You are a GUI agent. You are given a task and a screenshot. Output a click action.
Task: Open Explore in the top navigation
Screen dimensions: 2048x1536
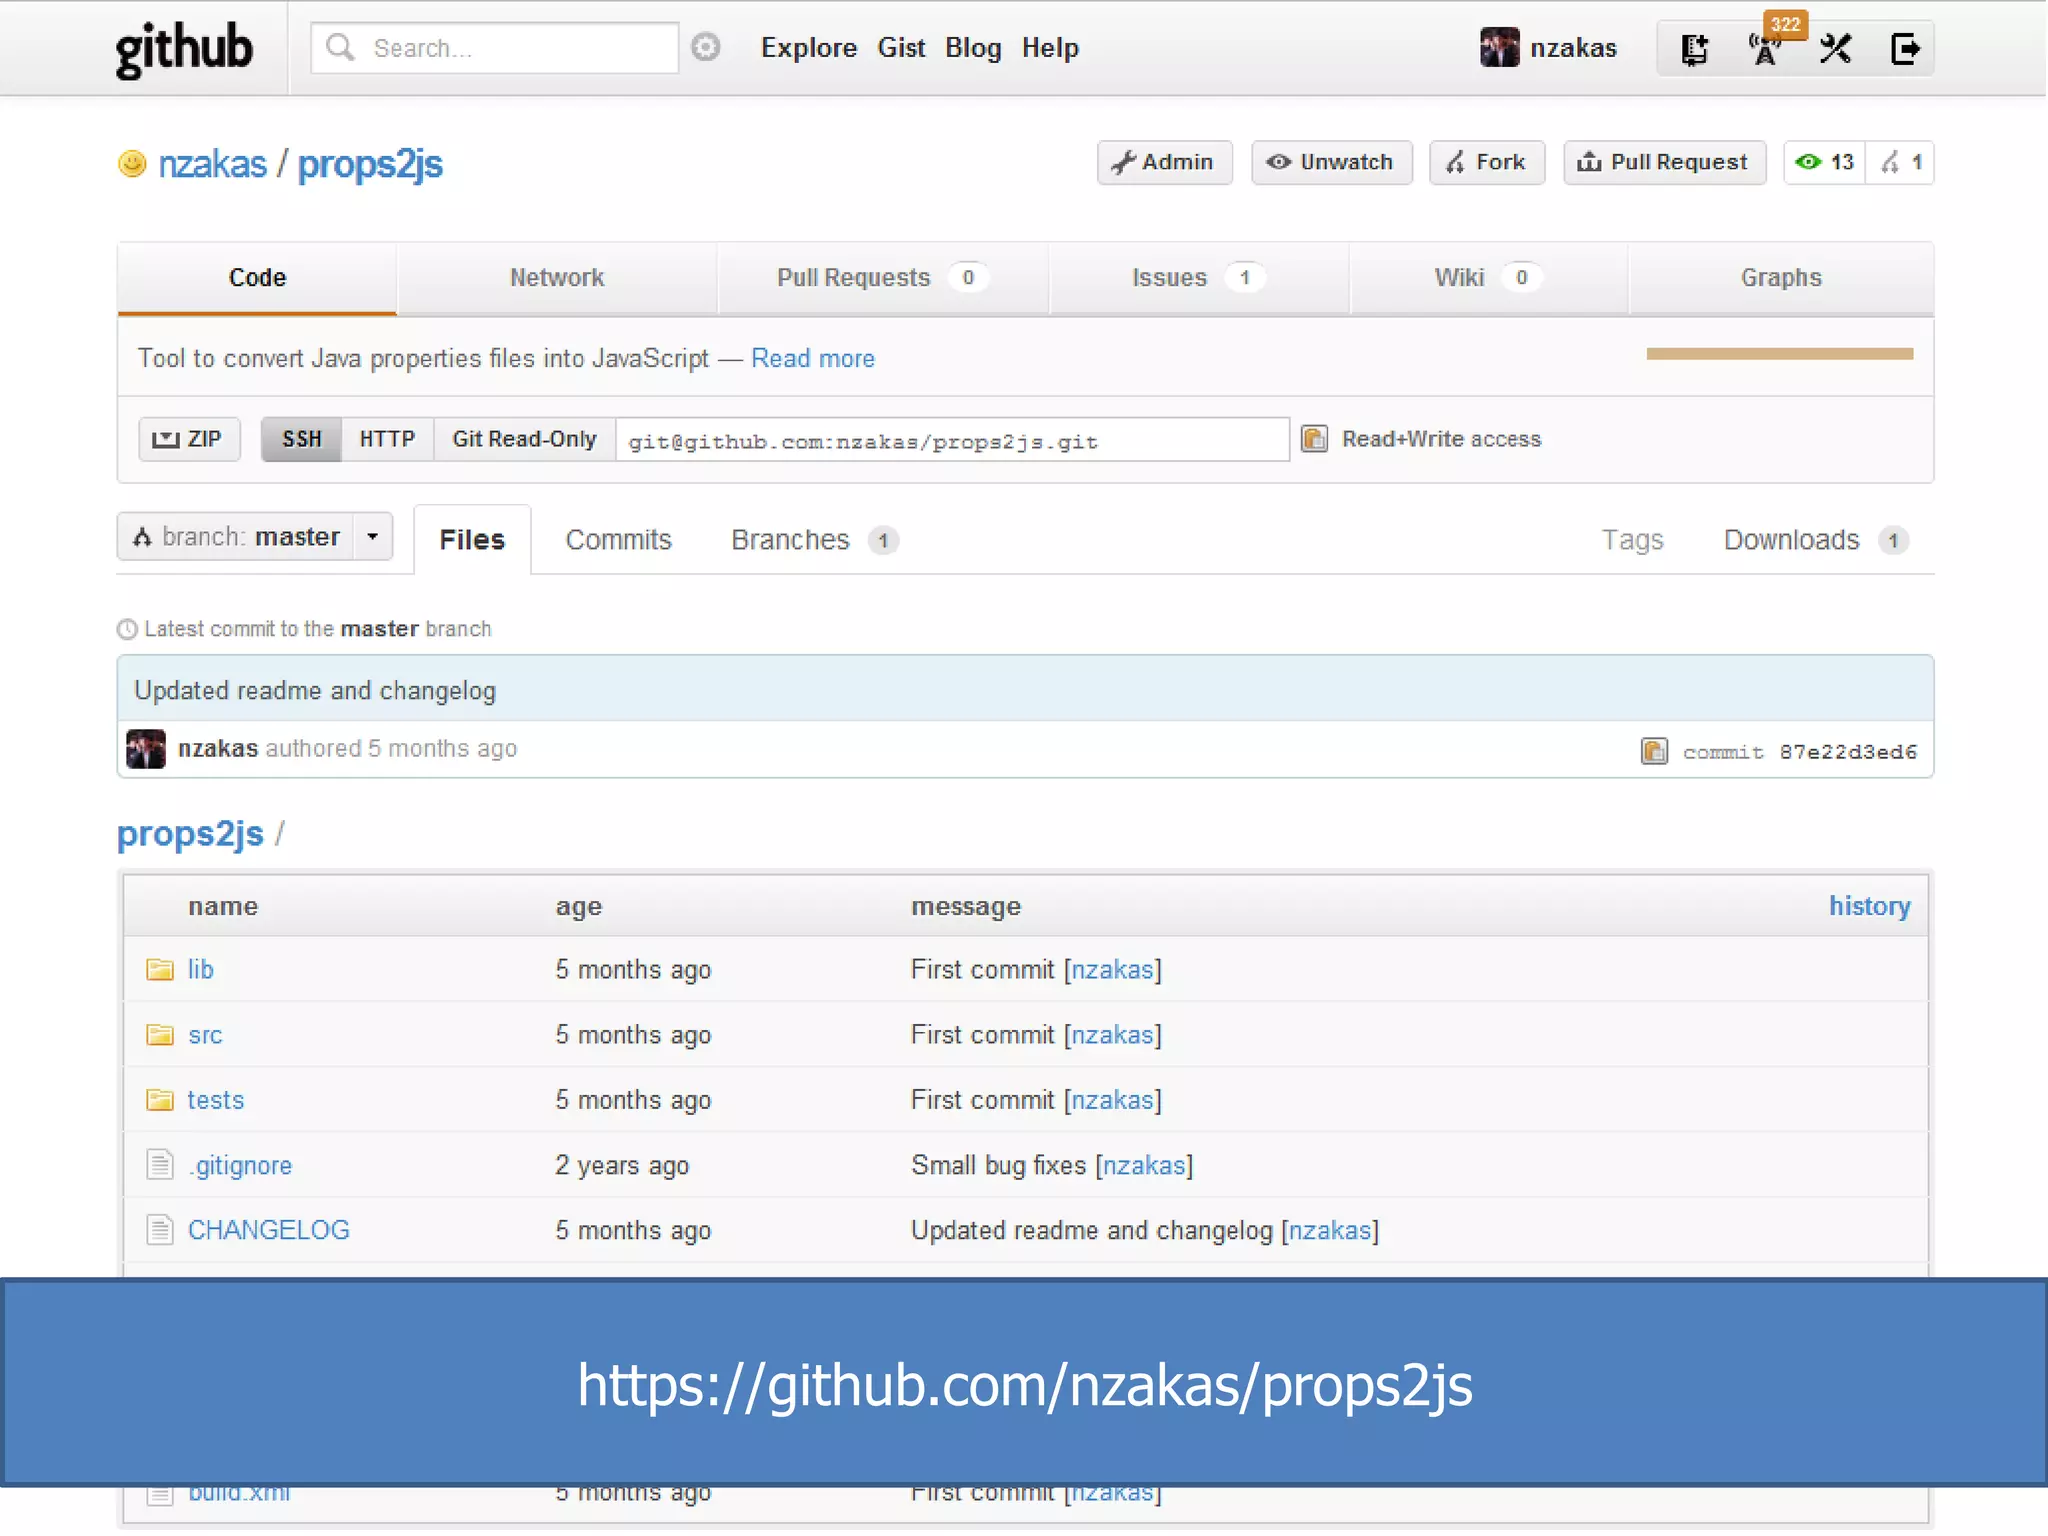tap(808, 48)
